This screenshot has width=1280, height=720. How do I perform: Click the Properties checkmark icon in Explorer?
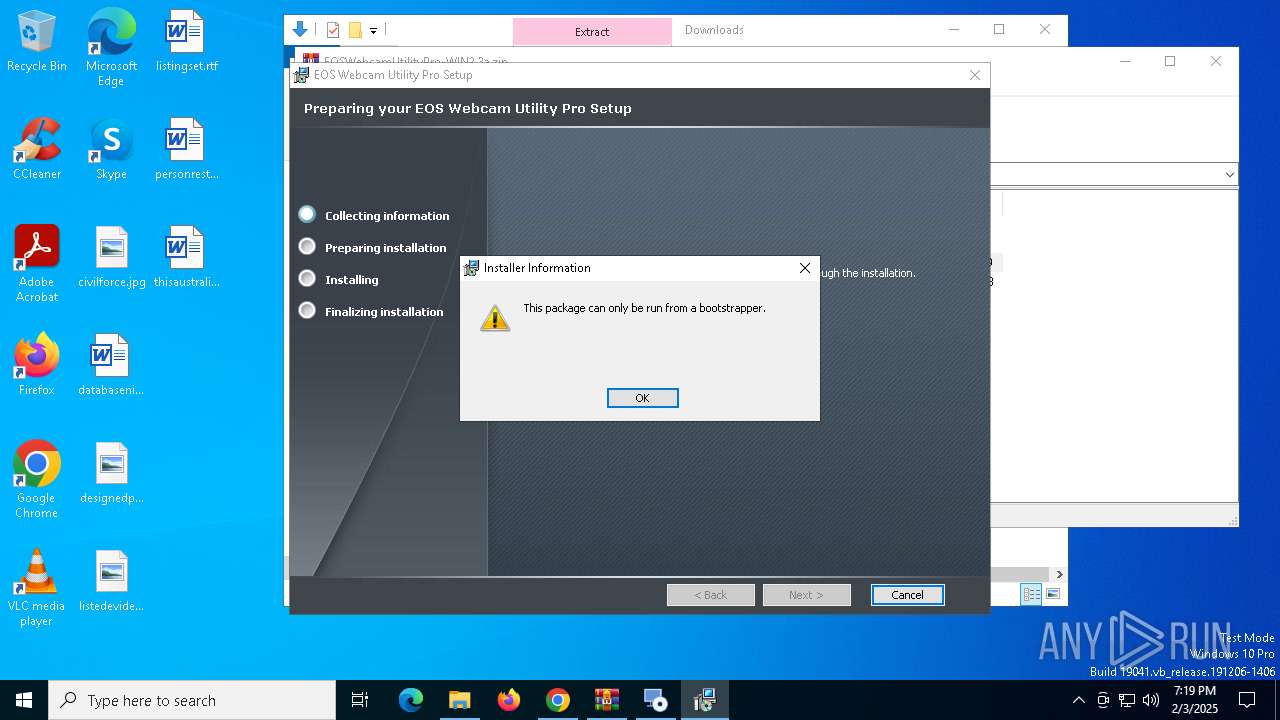(x=333, y=30)
